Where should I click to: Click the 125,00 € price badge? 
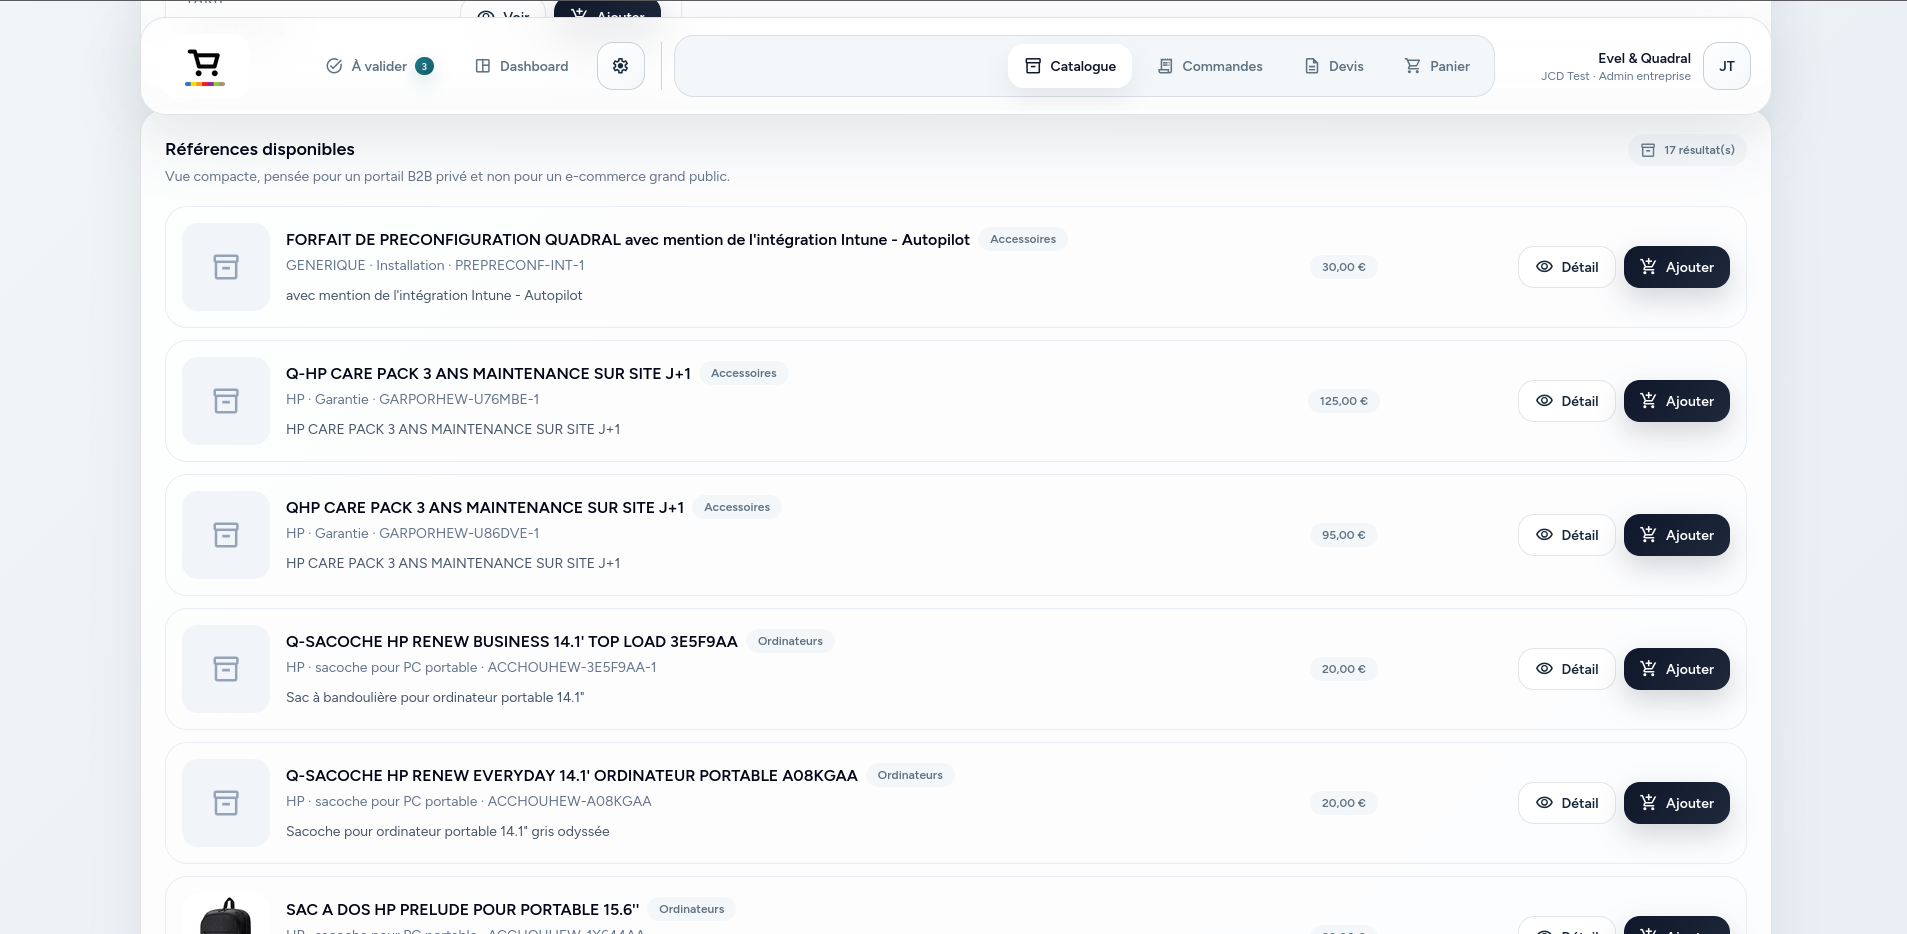[1343, 401]
